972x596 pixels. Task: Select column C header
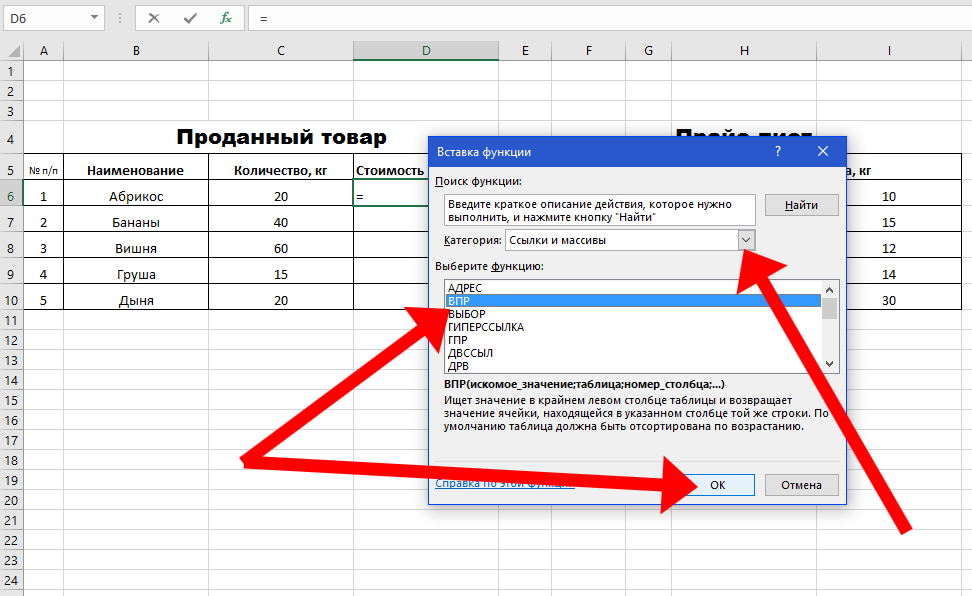[281, 51]
